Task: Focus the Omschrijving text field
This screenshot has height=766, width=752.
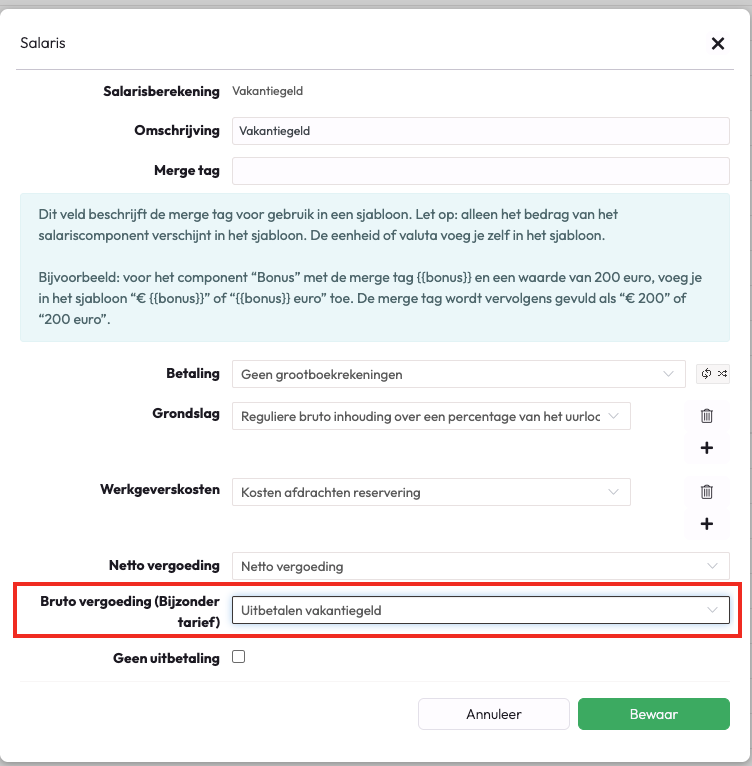Action: 480,131
